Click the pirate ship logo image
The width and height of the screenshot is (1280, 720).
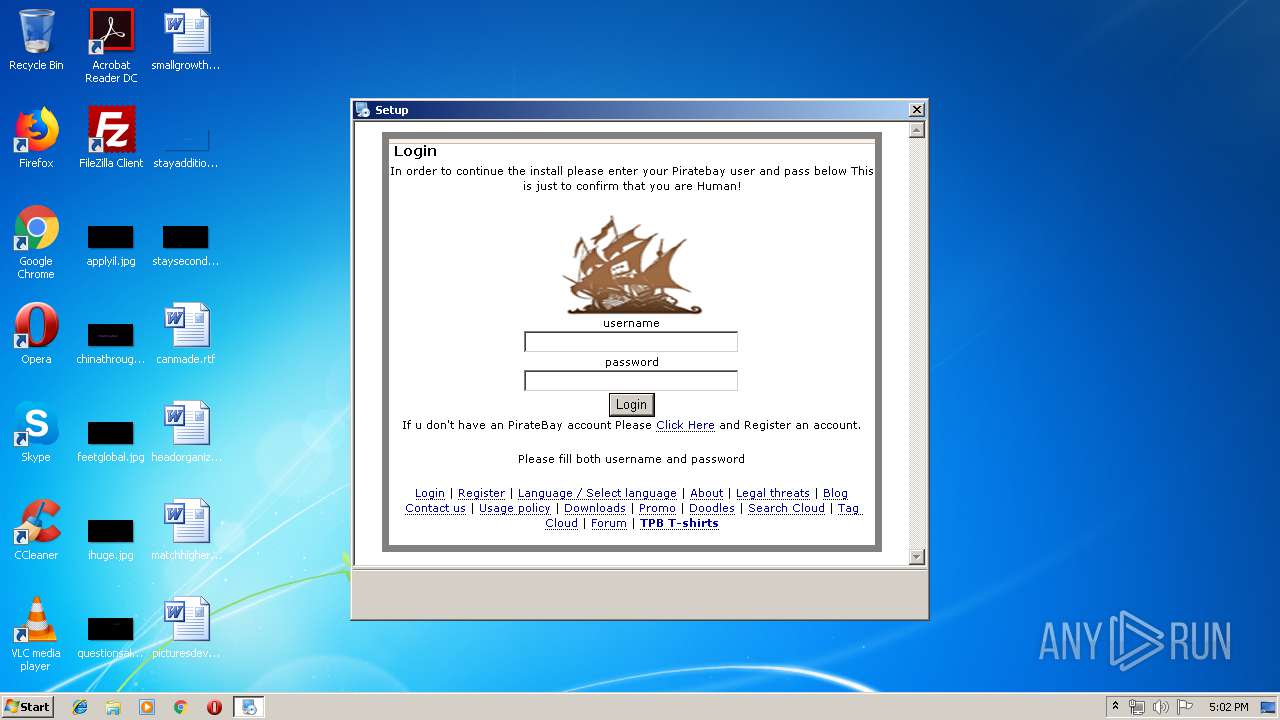pyautogui.click(x=631, y=264)
